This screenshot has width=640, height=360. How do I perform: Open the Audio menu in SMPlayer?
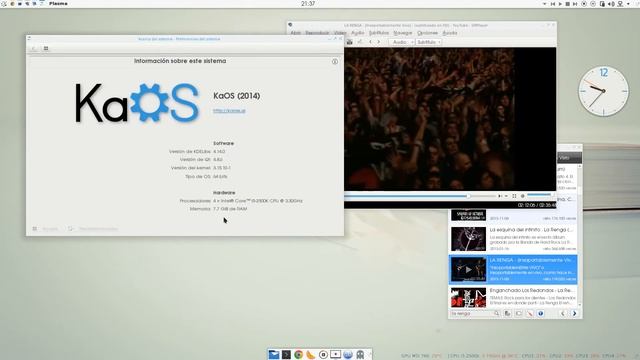point(358,33)
